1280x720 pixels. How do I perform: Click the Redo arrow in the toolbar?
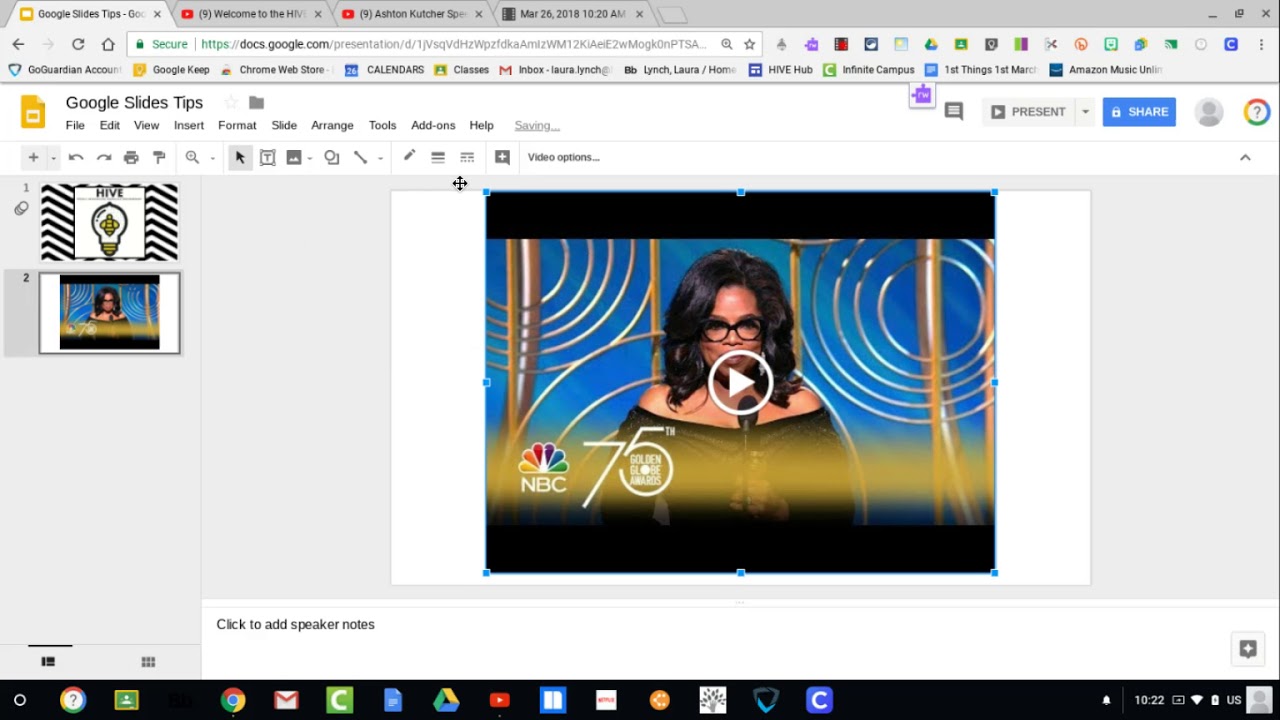point(103,157)
